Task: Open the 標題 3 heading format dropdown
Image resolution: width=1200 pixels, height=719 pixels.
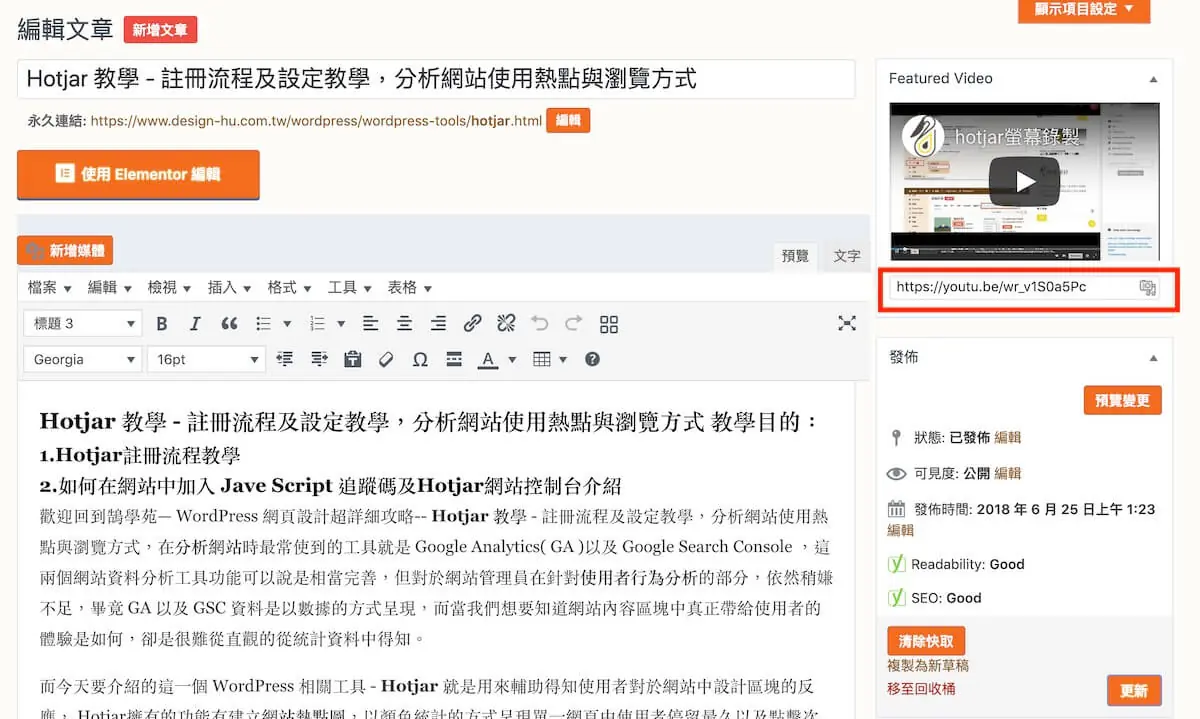Action: coord(83,323)
